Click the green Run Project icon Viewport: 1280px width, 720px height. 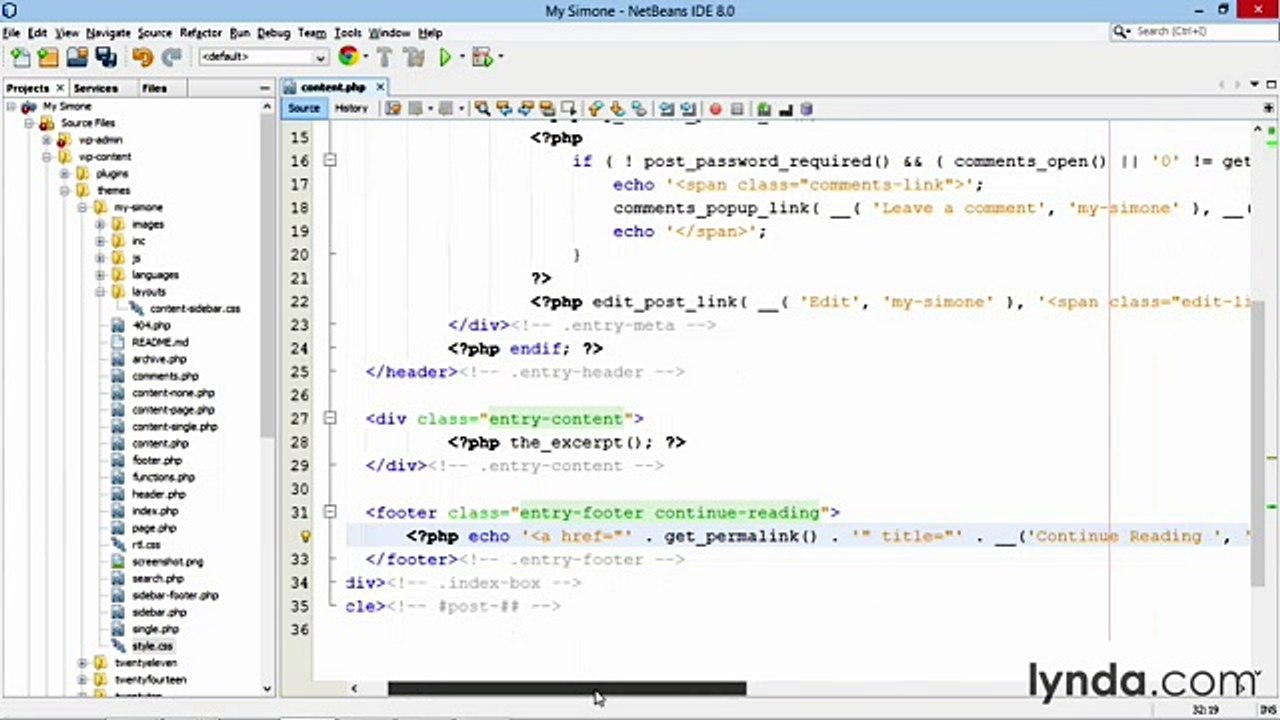pyautogui.click(x=445, y=57)
